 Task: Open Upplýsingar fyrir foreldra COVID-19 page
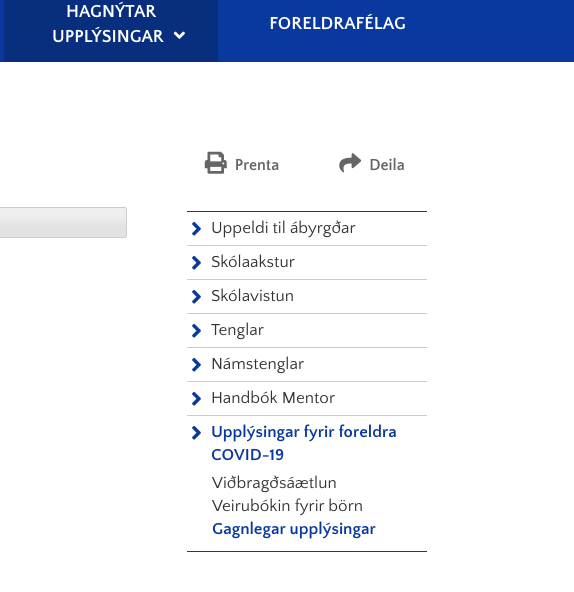[304, 443]
